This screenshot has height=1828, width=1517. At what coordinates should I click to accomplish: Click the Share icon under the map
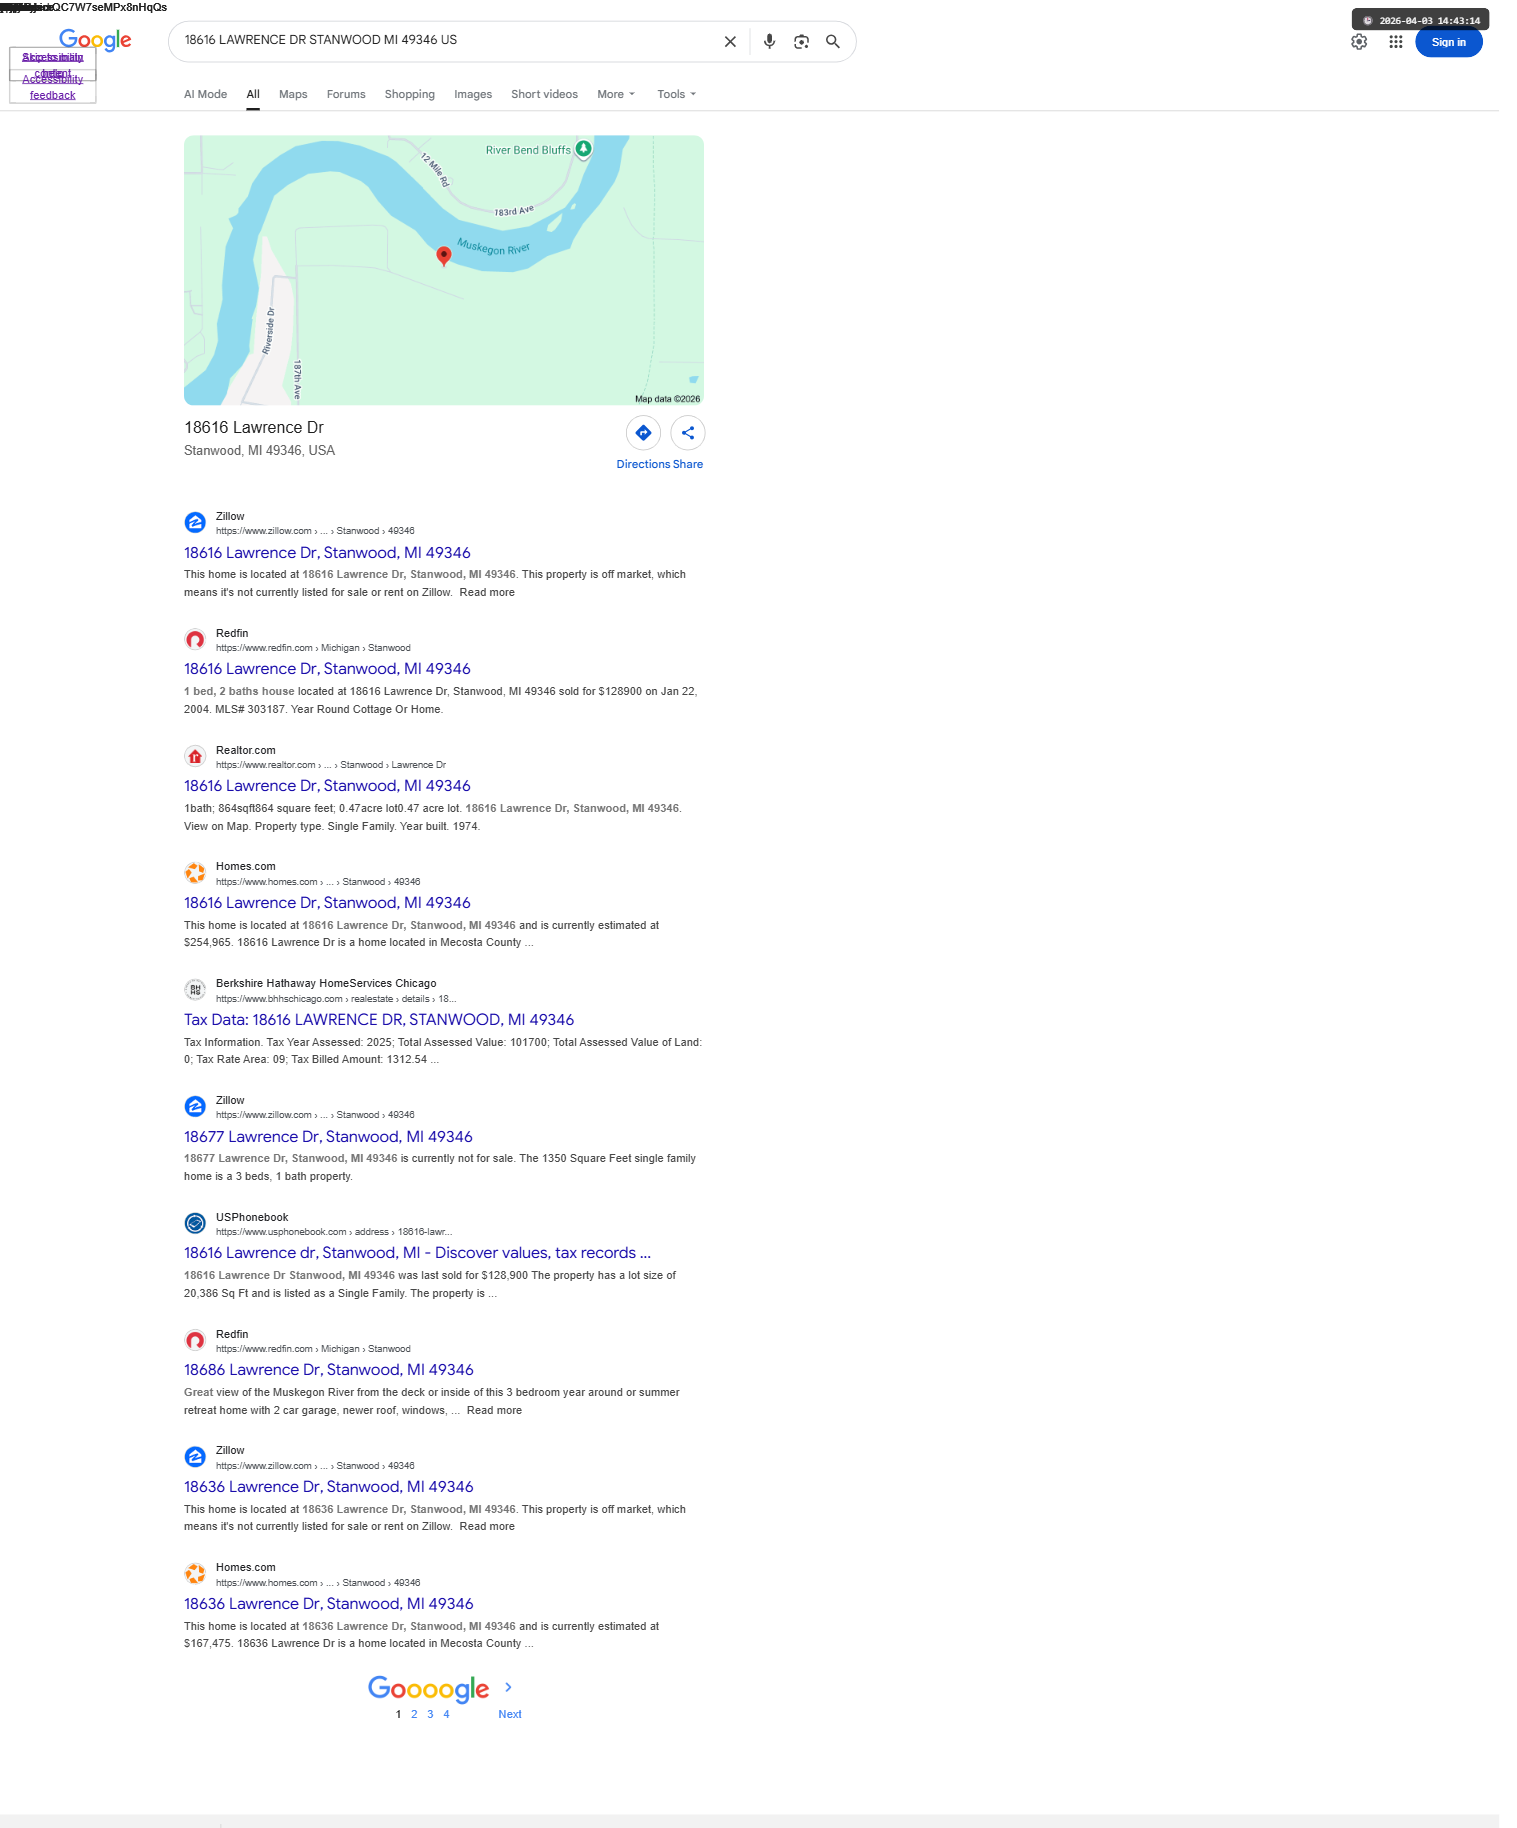pyautogui.click(x=688, y=433)
